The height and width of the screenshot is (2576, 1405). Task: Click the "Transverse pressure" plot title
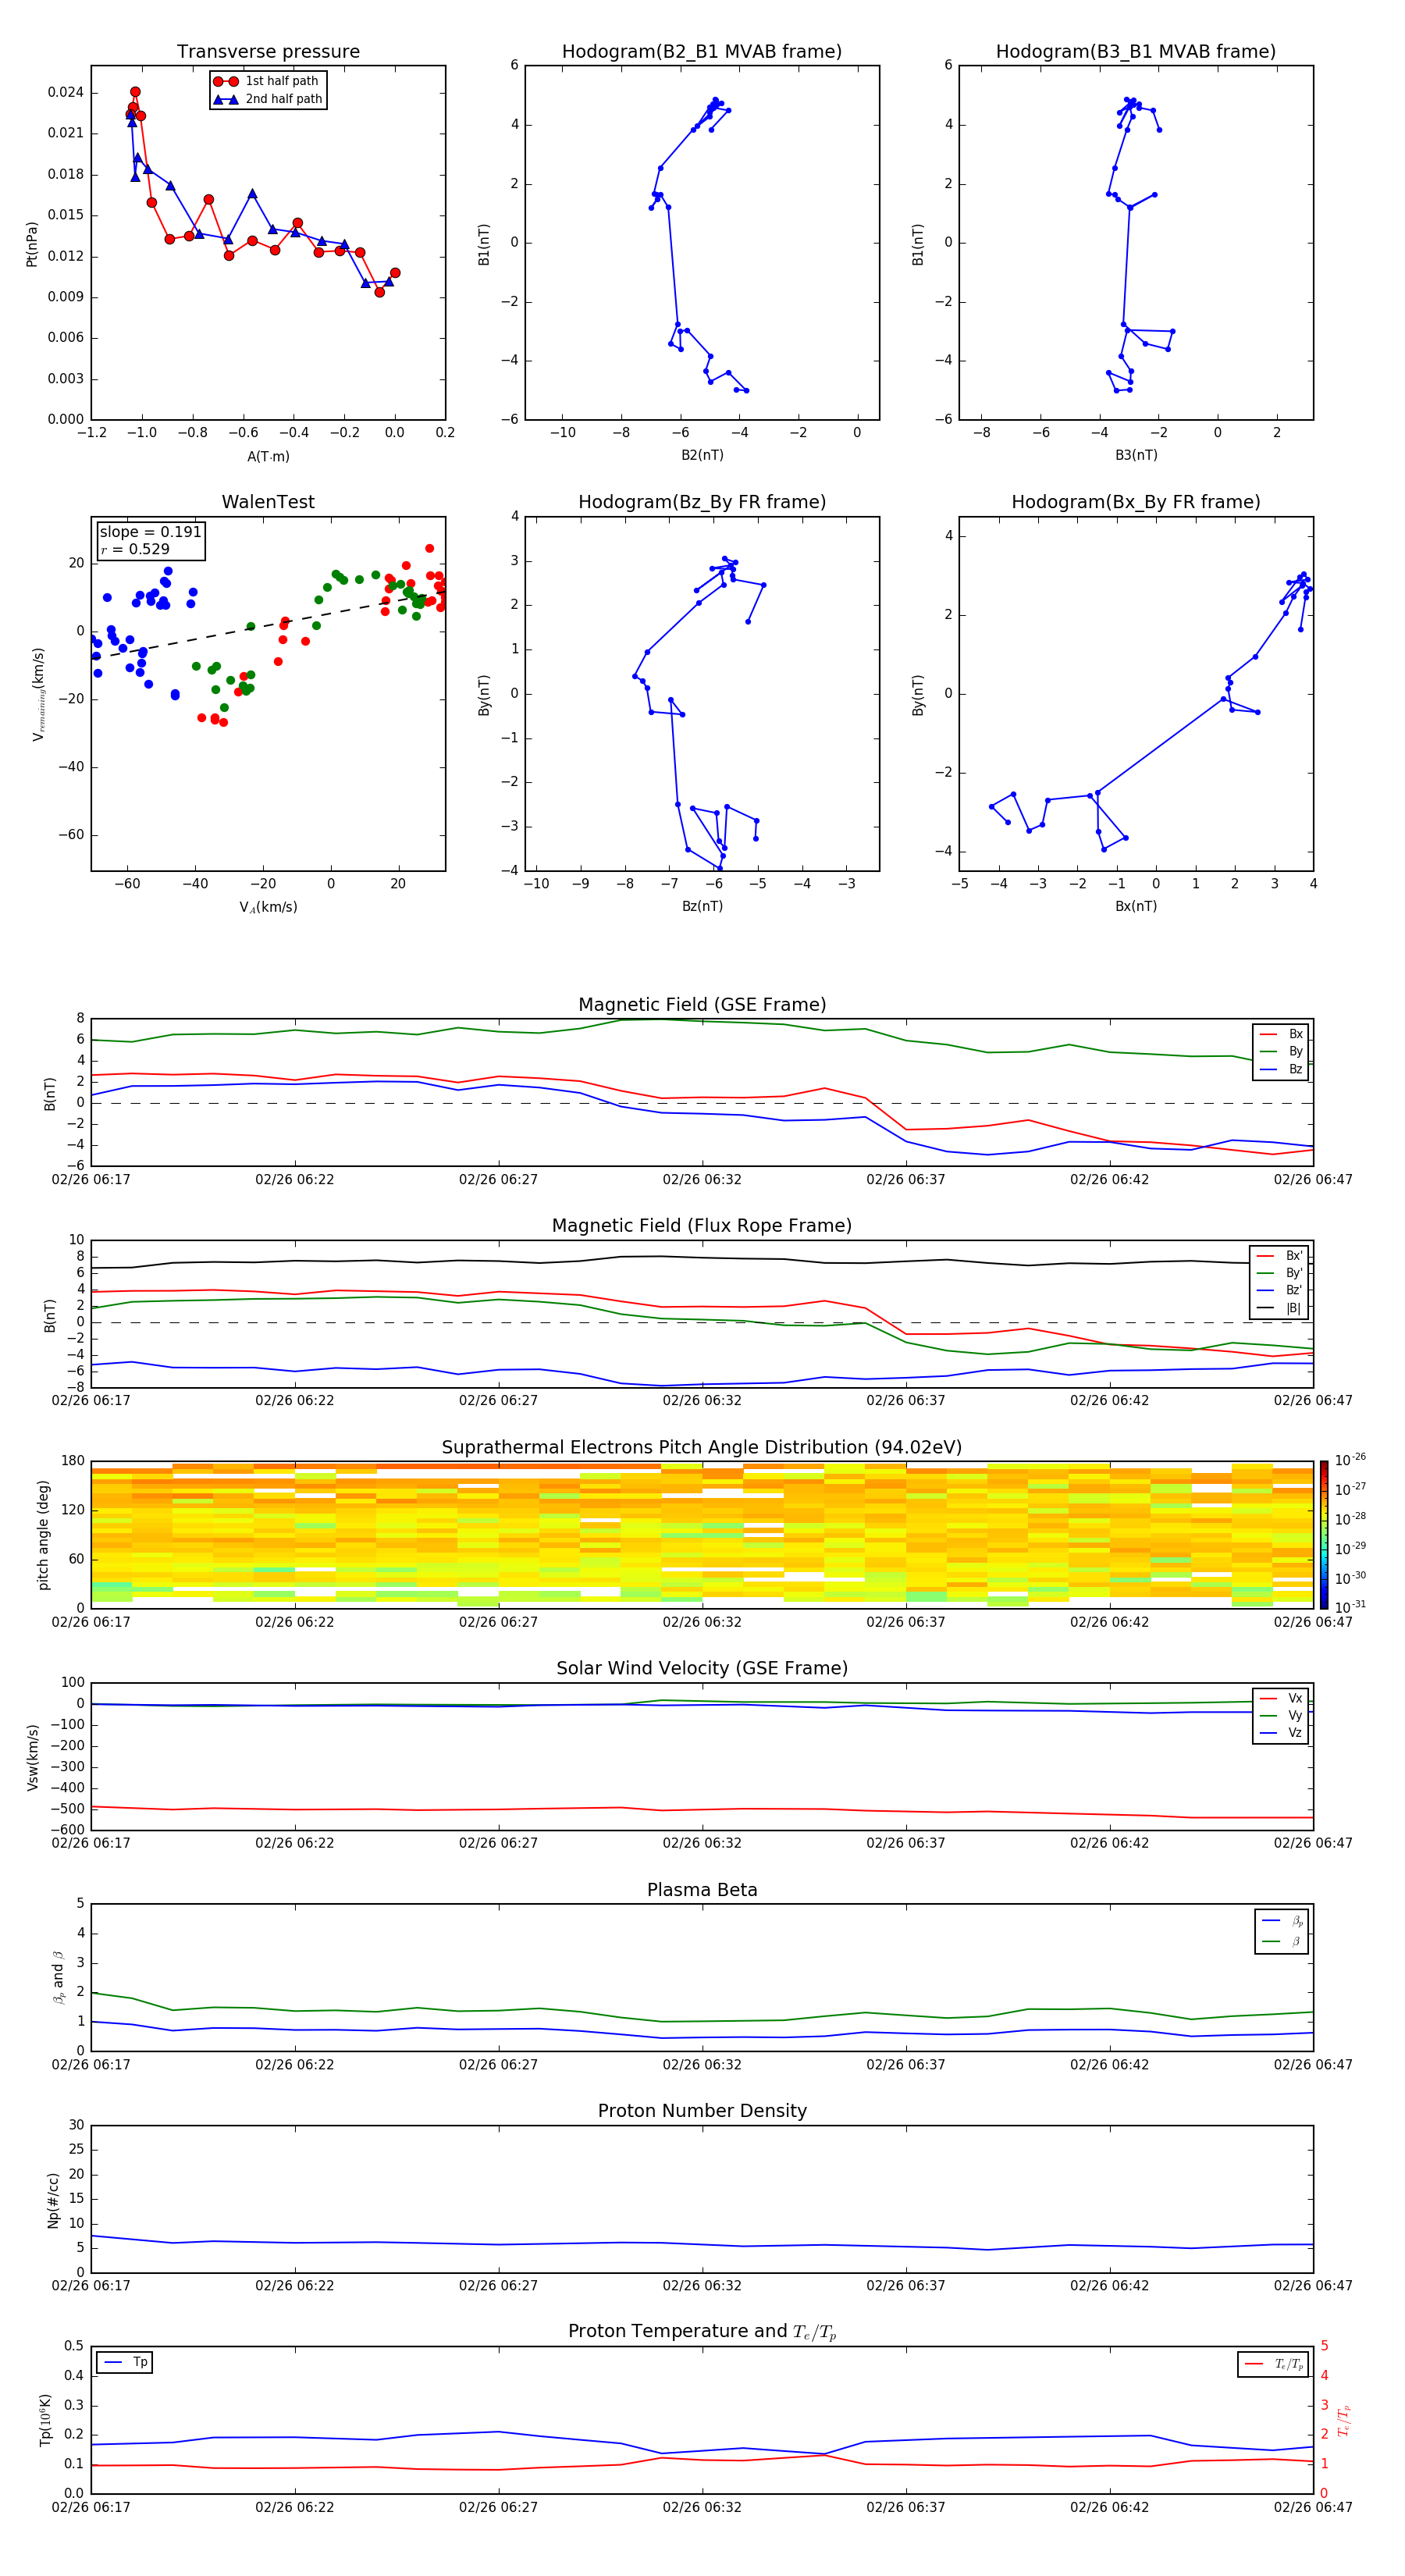click(268, 52)
